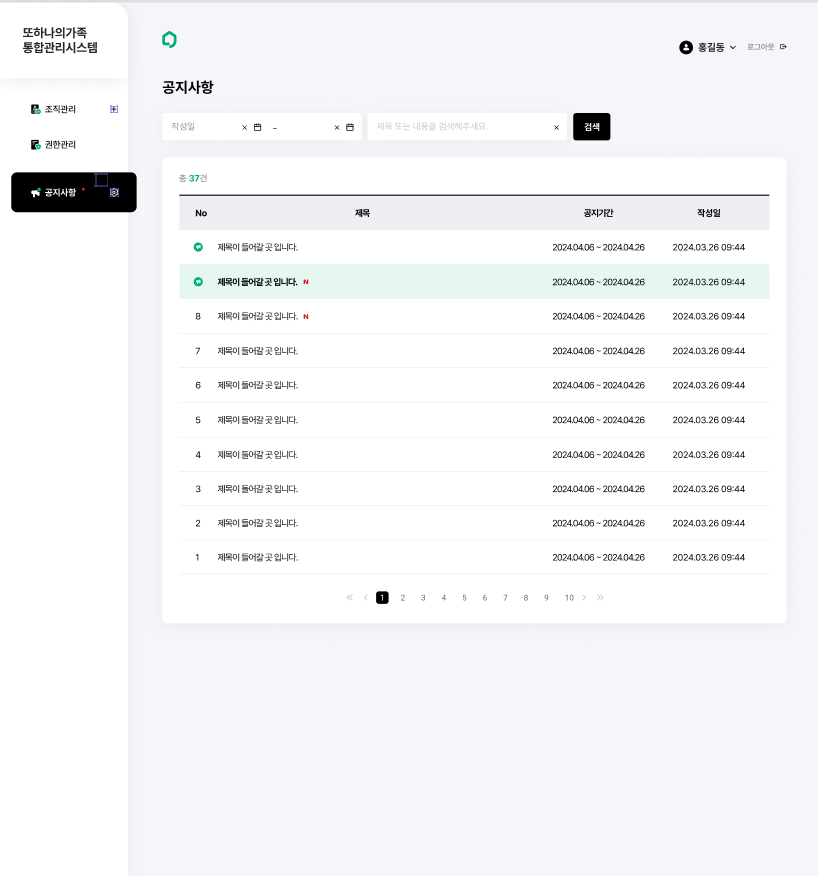Click the logout arrow icon

pyautogui.click(x=783, y=47)
